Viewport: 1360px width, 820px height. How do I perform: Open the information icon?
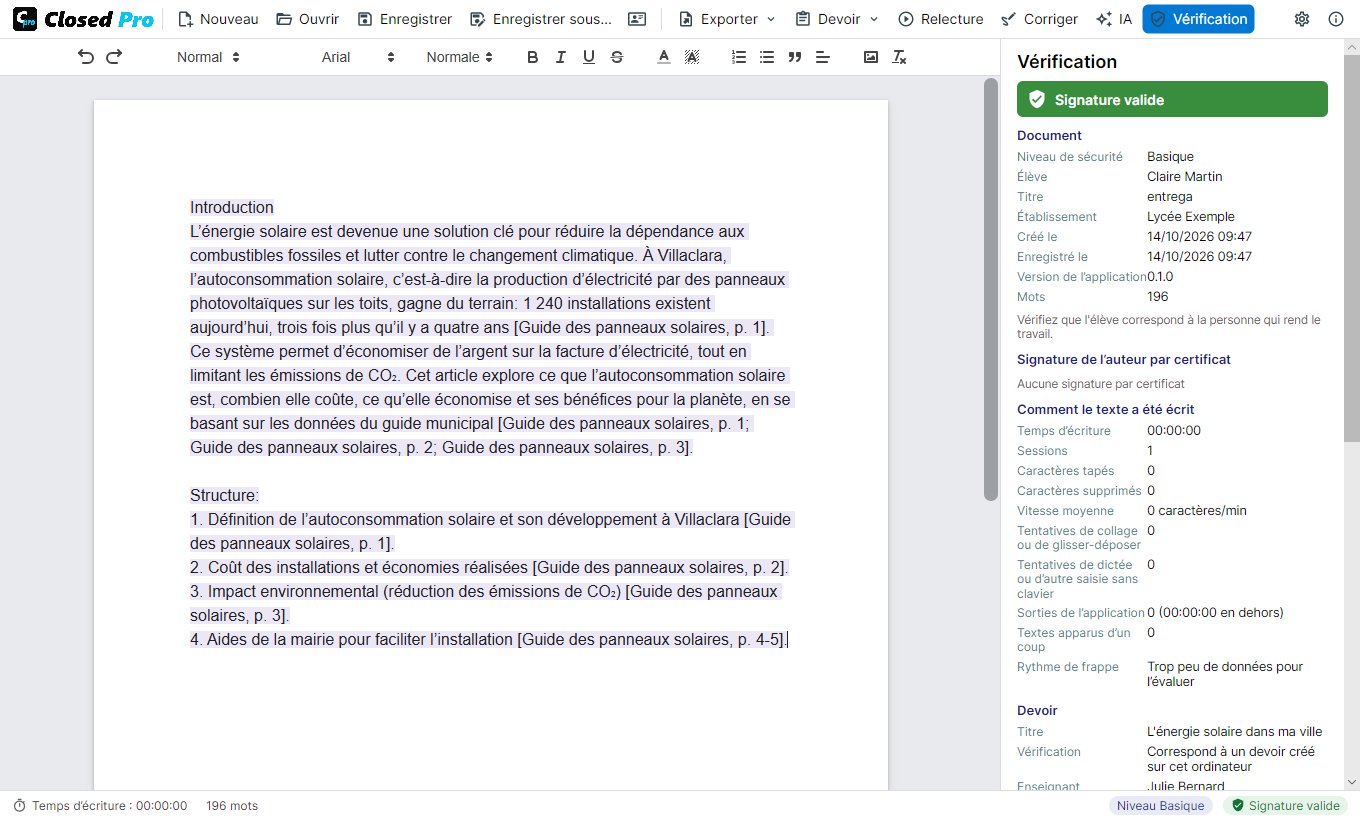click(1335, 19)
